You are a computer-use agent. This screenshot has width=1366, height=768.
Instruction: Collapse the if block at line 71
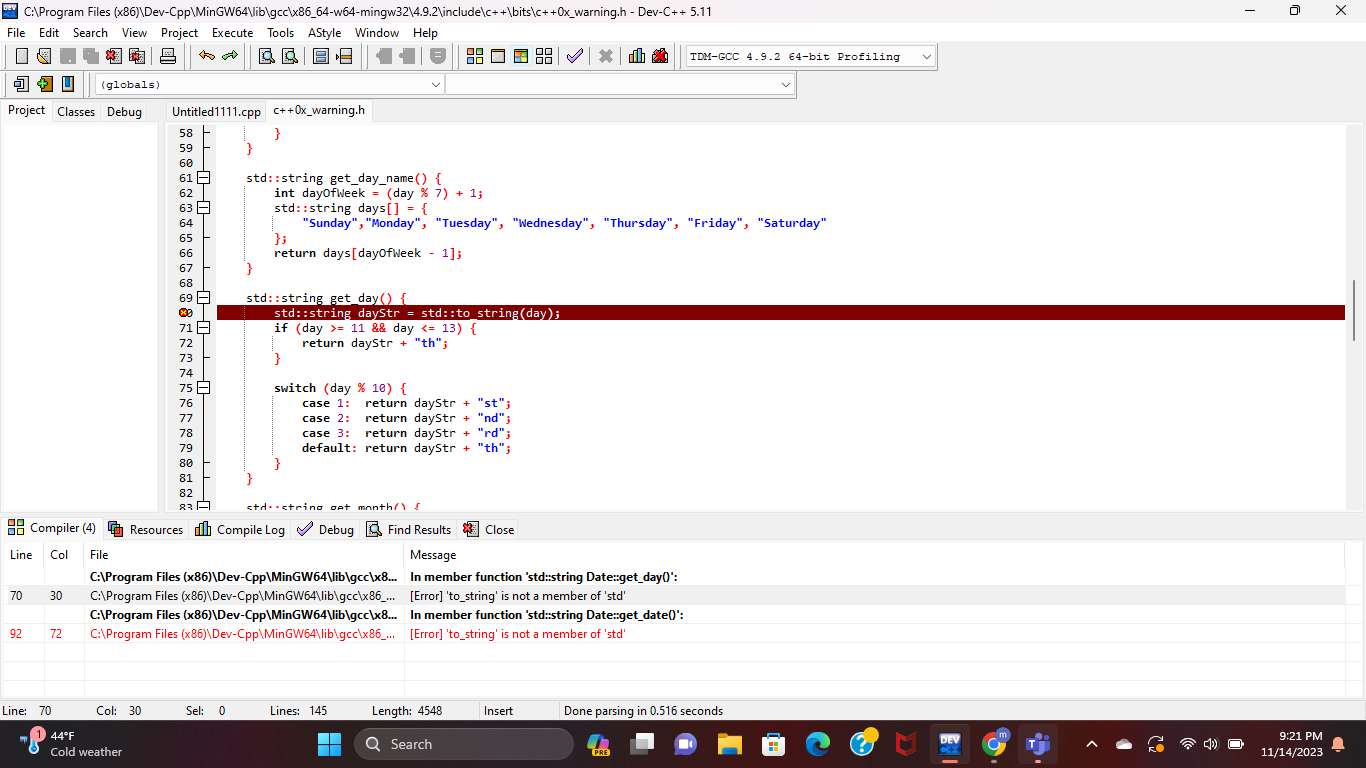coord(204,328)
